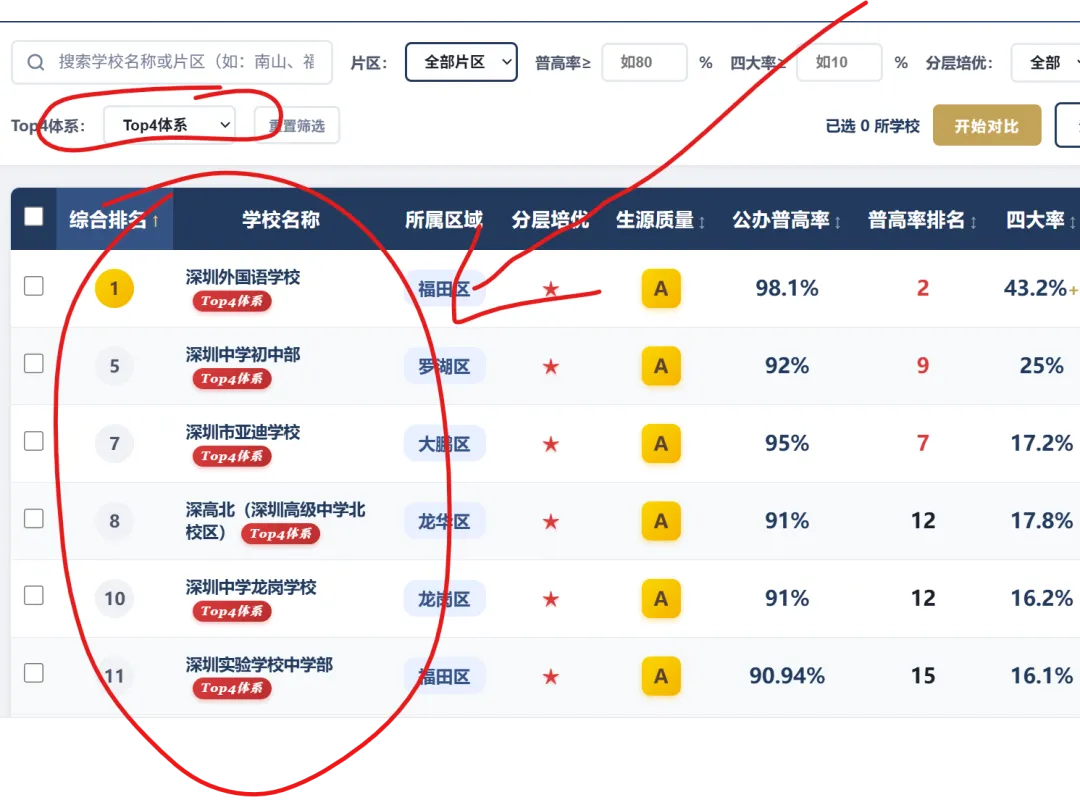Screen dimensions: 1080x800
Task: Click the star icon in 深圳中学初中部 row
Action: click(550, 366)
